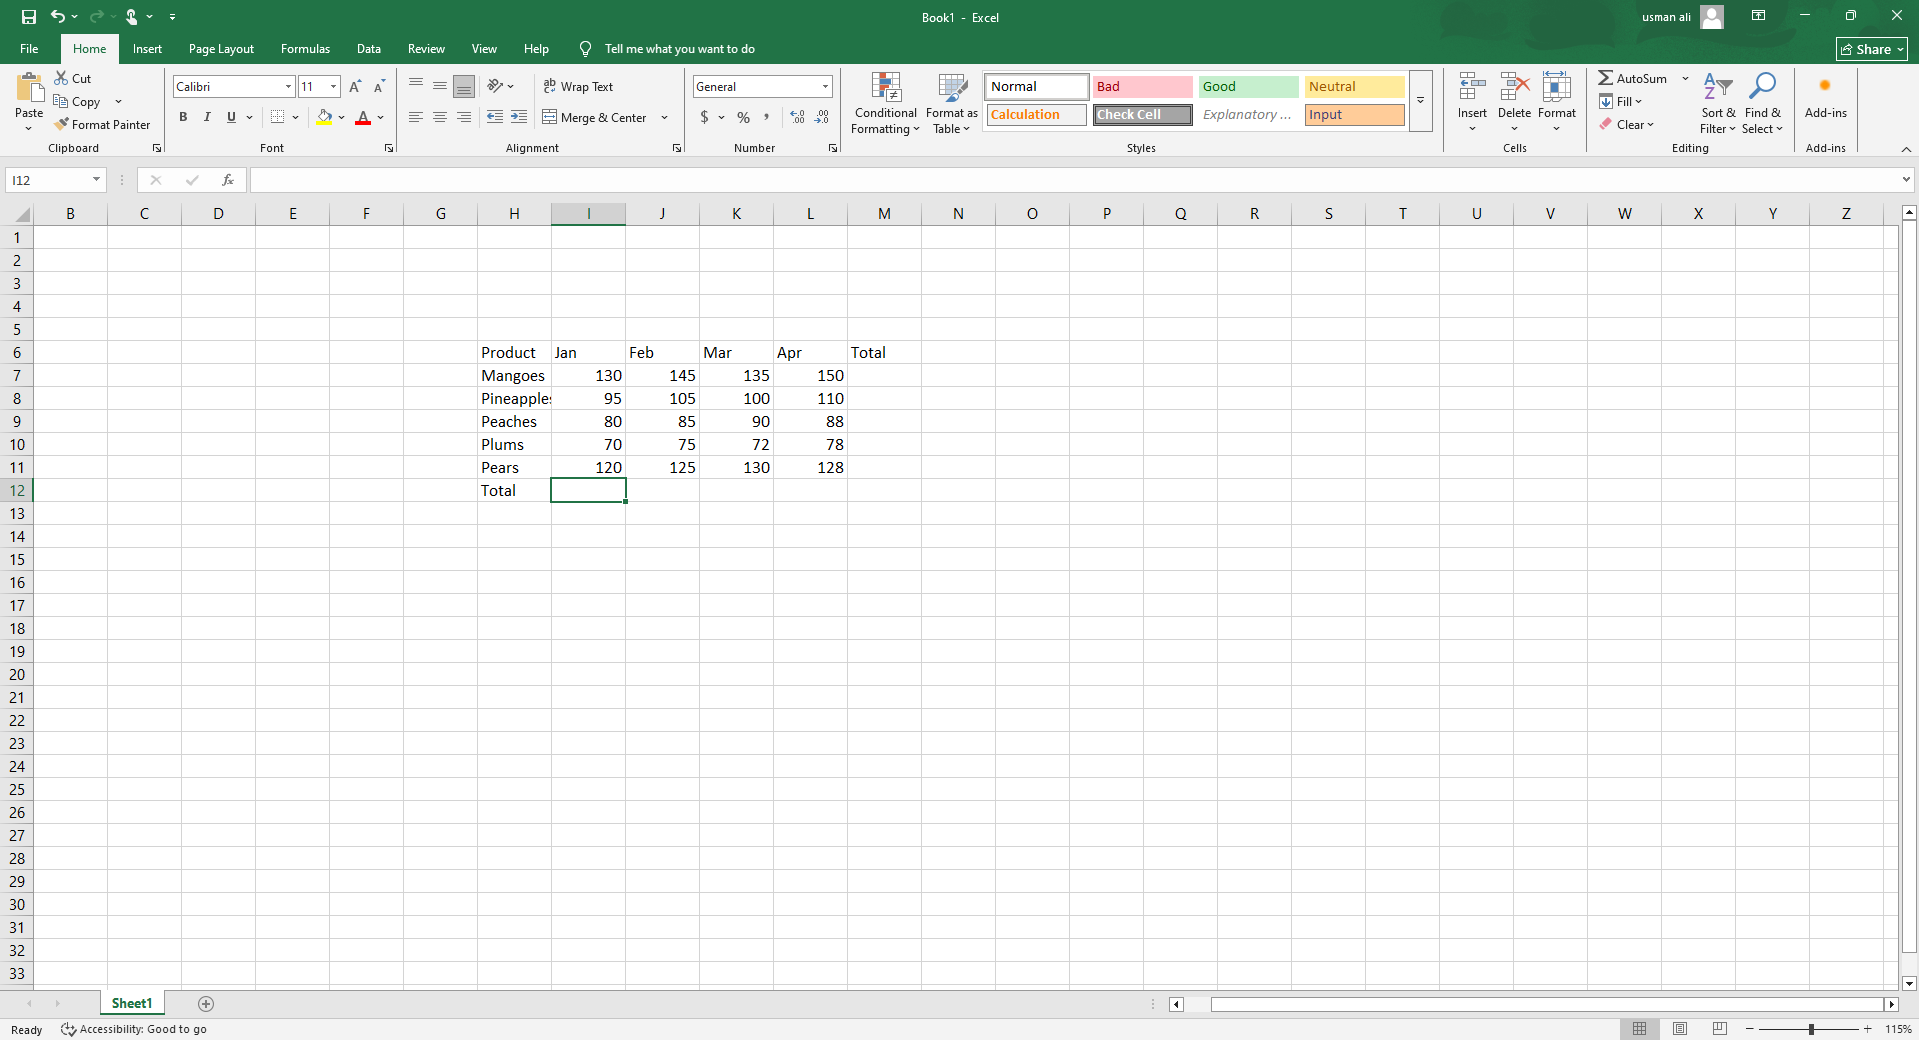The width and height of the screenshot is (1919, 1040).
Task: Toggle Underline formatting
Action: 231,117
